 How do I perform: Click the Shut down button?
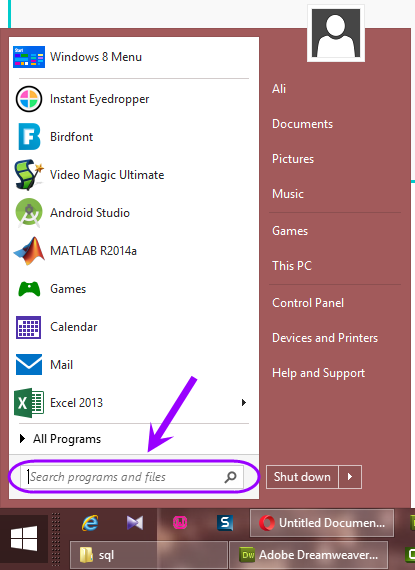pyautogui.click(x=302, y=477)
